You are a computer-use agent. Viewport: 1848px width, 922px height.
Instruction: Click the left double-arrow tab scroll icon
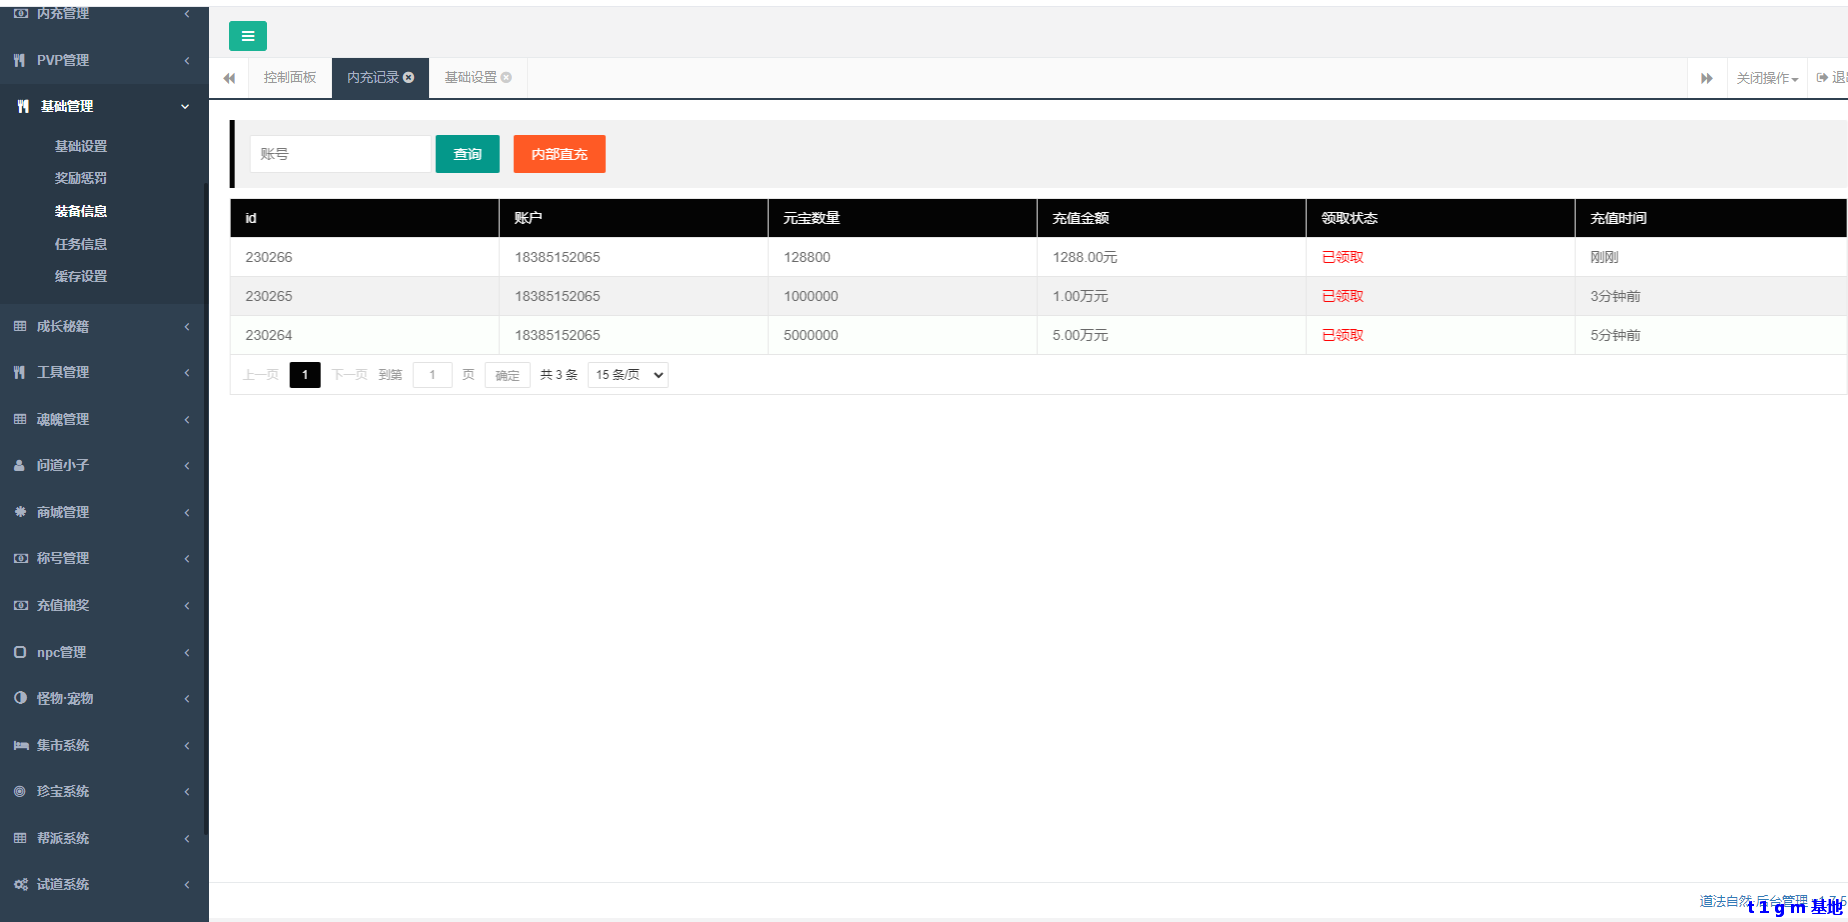click(x=229, y=78)
